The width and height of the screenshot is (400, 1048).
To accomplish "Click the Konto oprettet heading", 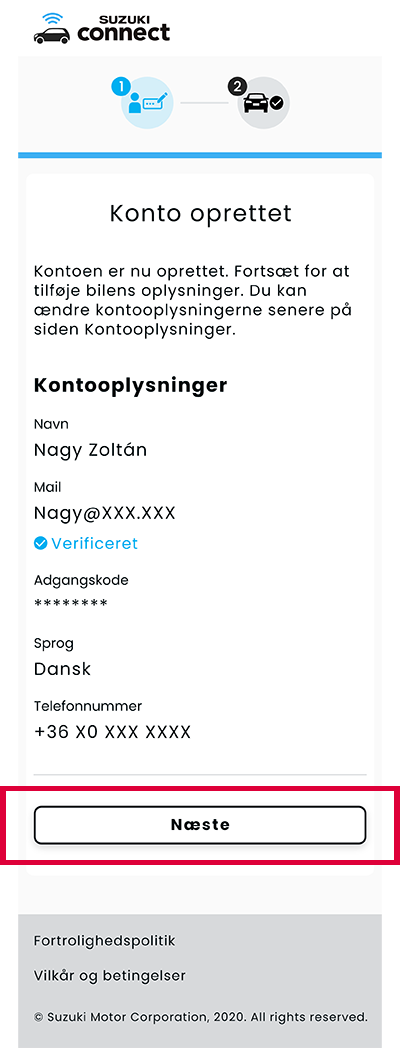I will click(x=201, y=214).
